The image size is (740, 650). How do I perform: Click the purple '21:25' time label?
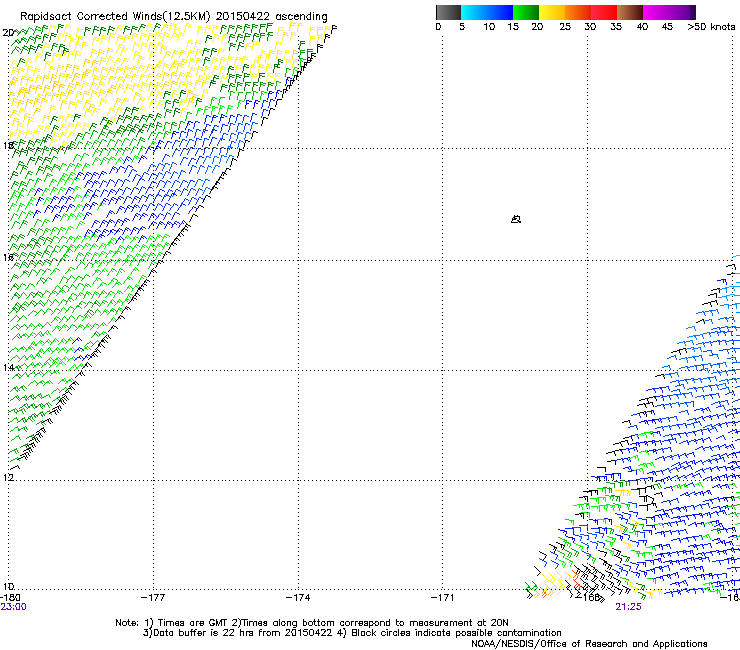(628, 607)
